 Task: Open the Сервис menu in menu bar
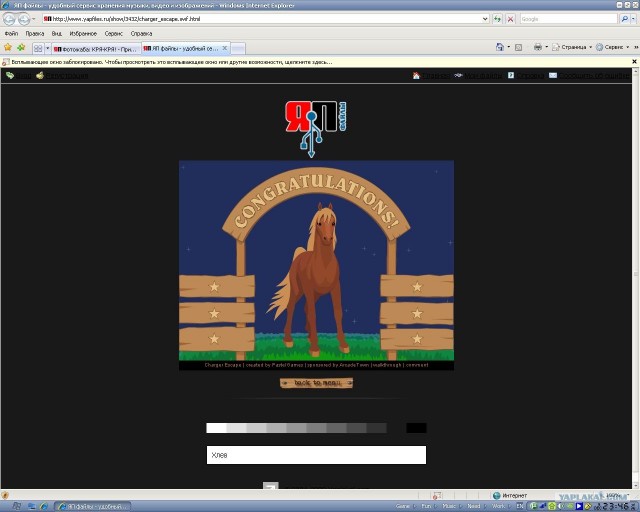(113, 33)
